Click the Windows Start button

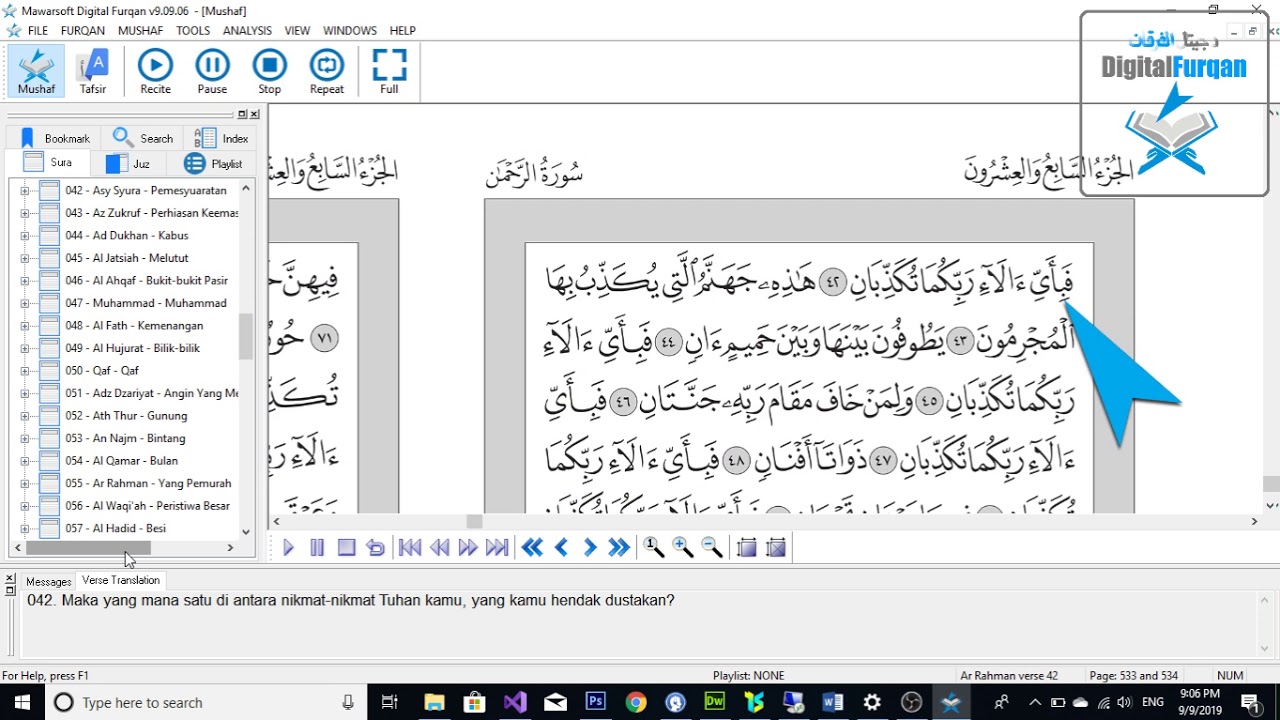point(22,702)
